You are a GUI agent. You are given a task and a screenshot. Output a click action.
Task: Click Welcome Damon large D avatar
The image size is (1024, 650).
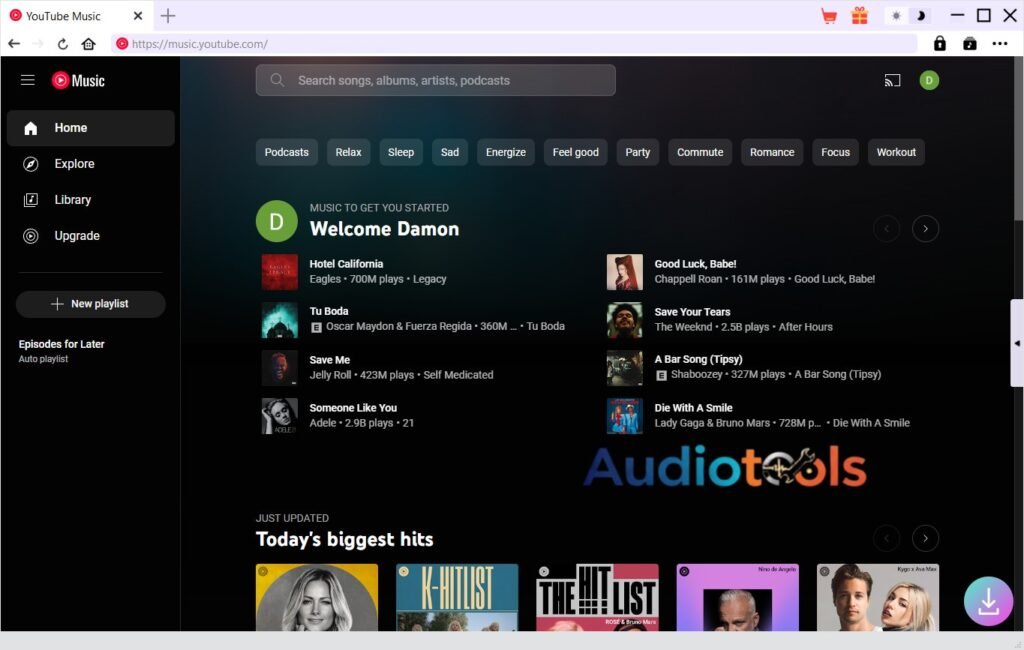click(277, 221)
